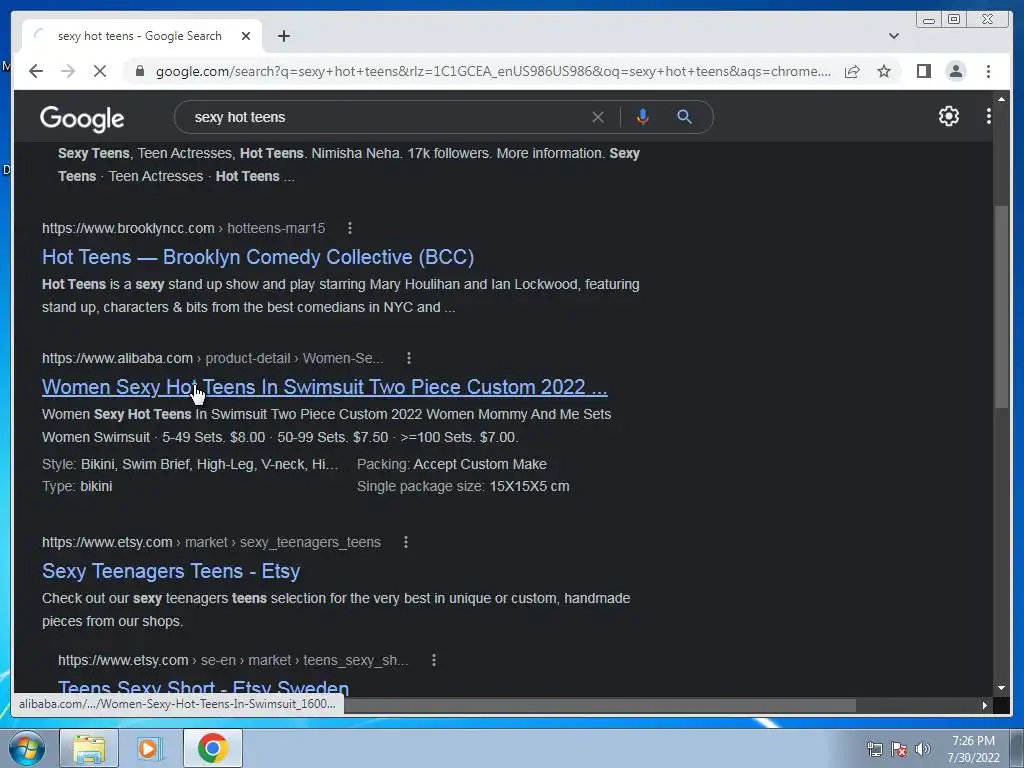Screen dimensions: 1024x768
Task: Open the more options dots for the alibaba.com result
Action: click(409, 358)
